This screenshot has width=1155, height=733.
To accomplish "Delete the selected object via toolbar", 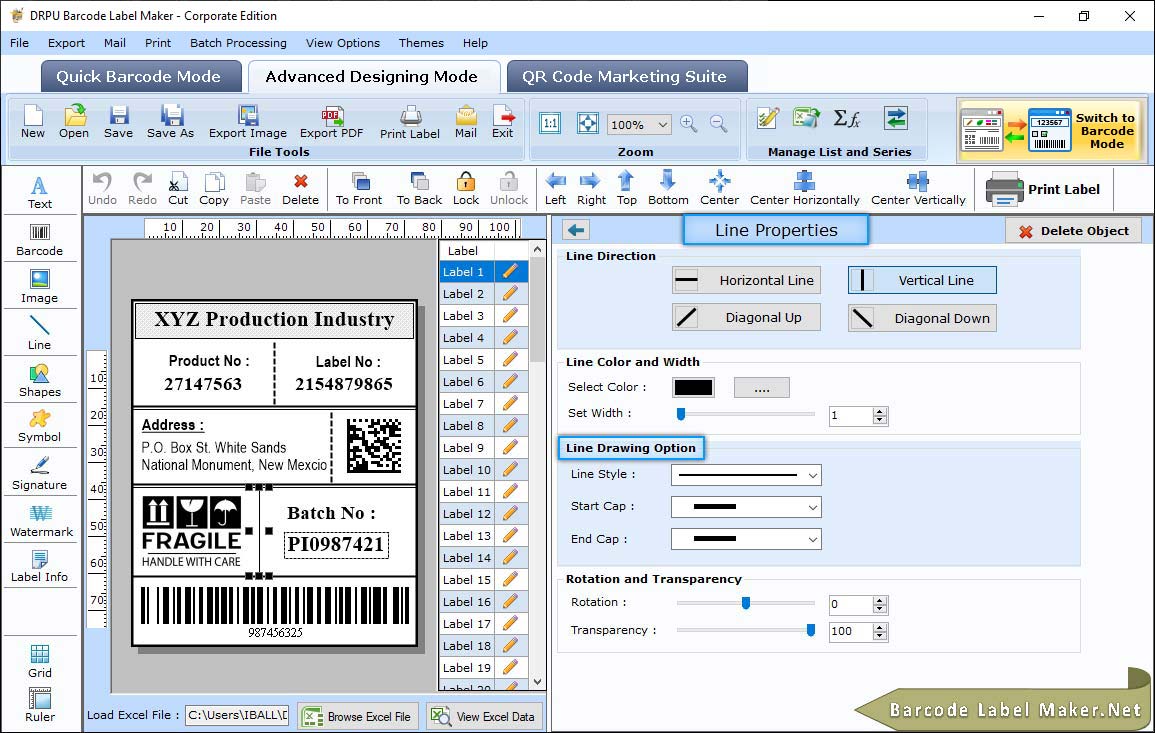I will point(301,189).
